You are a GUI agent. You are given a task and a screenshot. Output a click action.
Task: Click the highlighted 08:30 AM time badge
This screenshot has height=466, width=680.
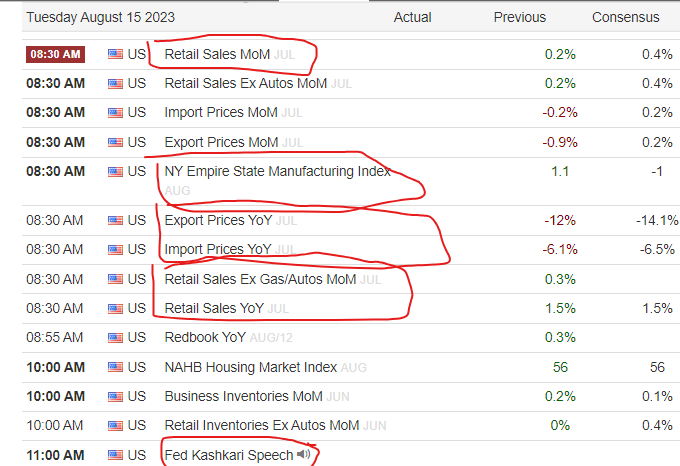click(x=56, y=54)
